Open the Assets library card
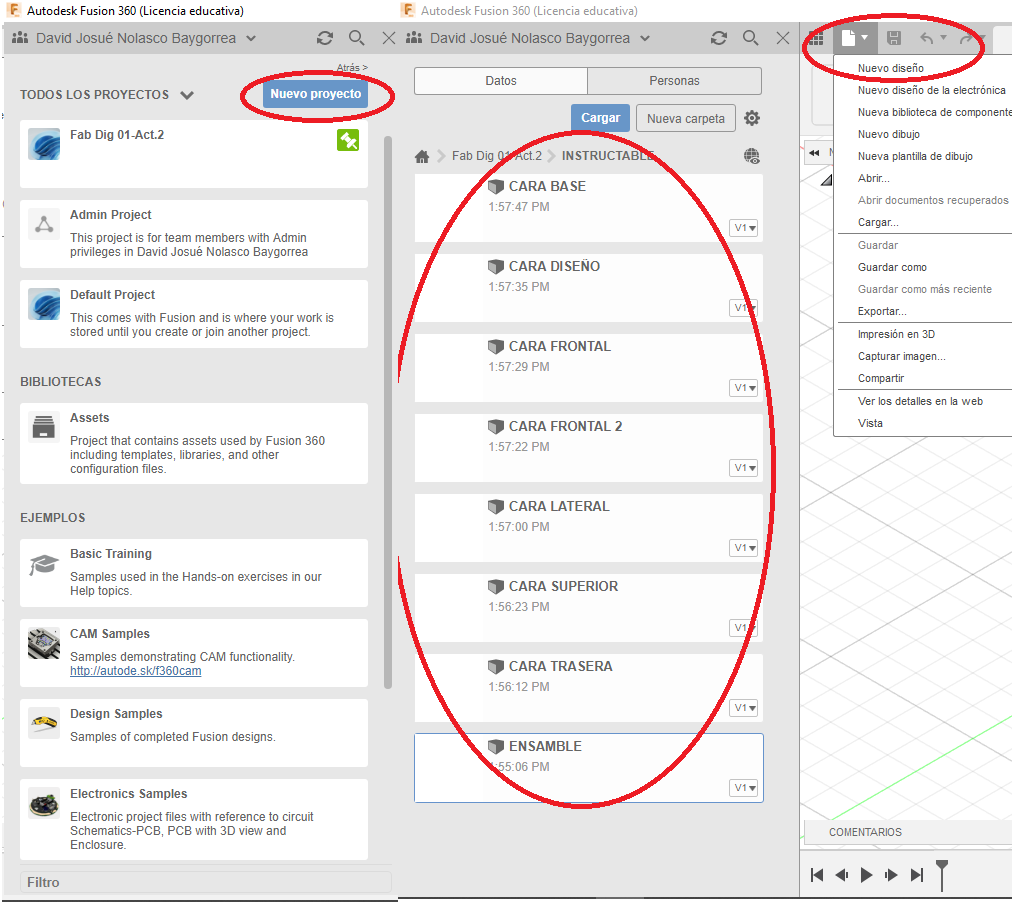Image resolution: width=1012 pixels, height=902 pixels. click(x=194, y=443)
